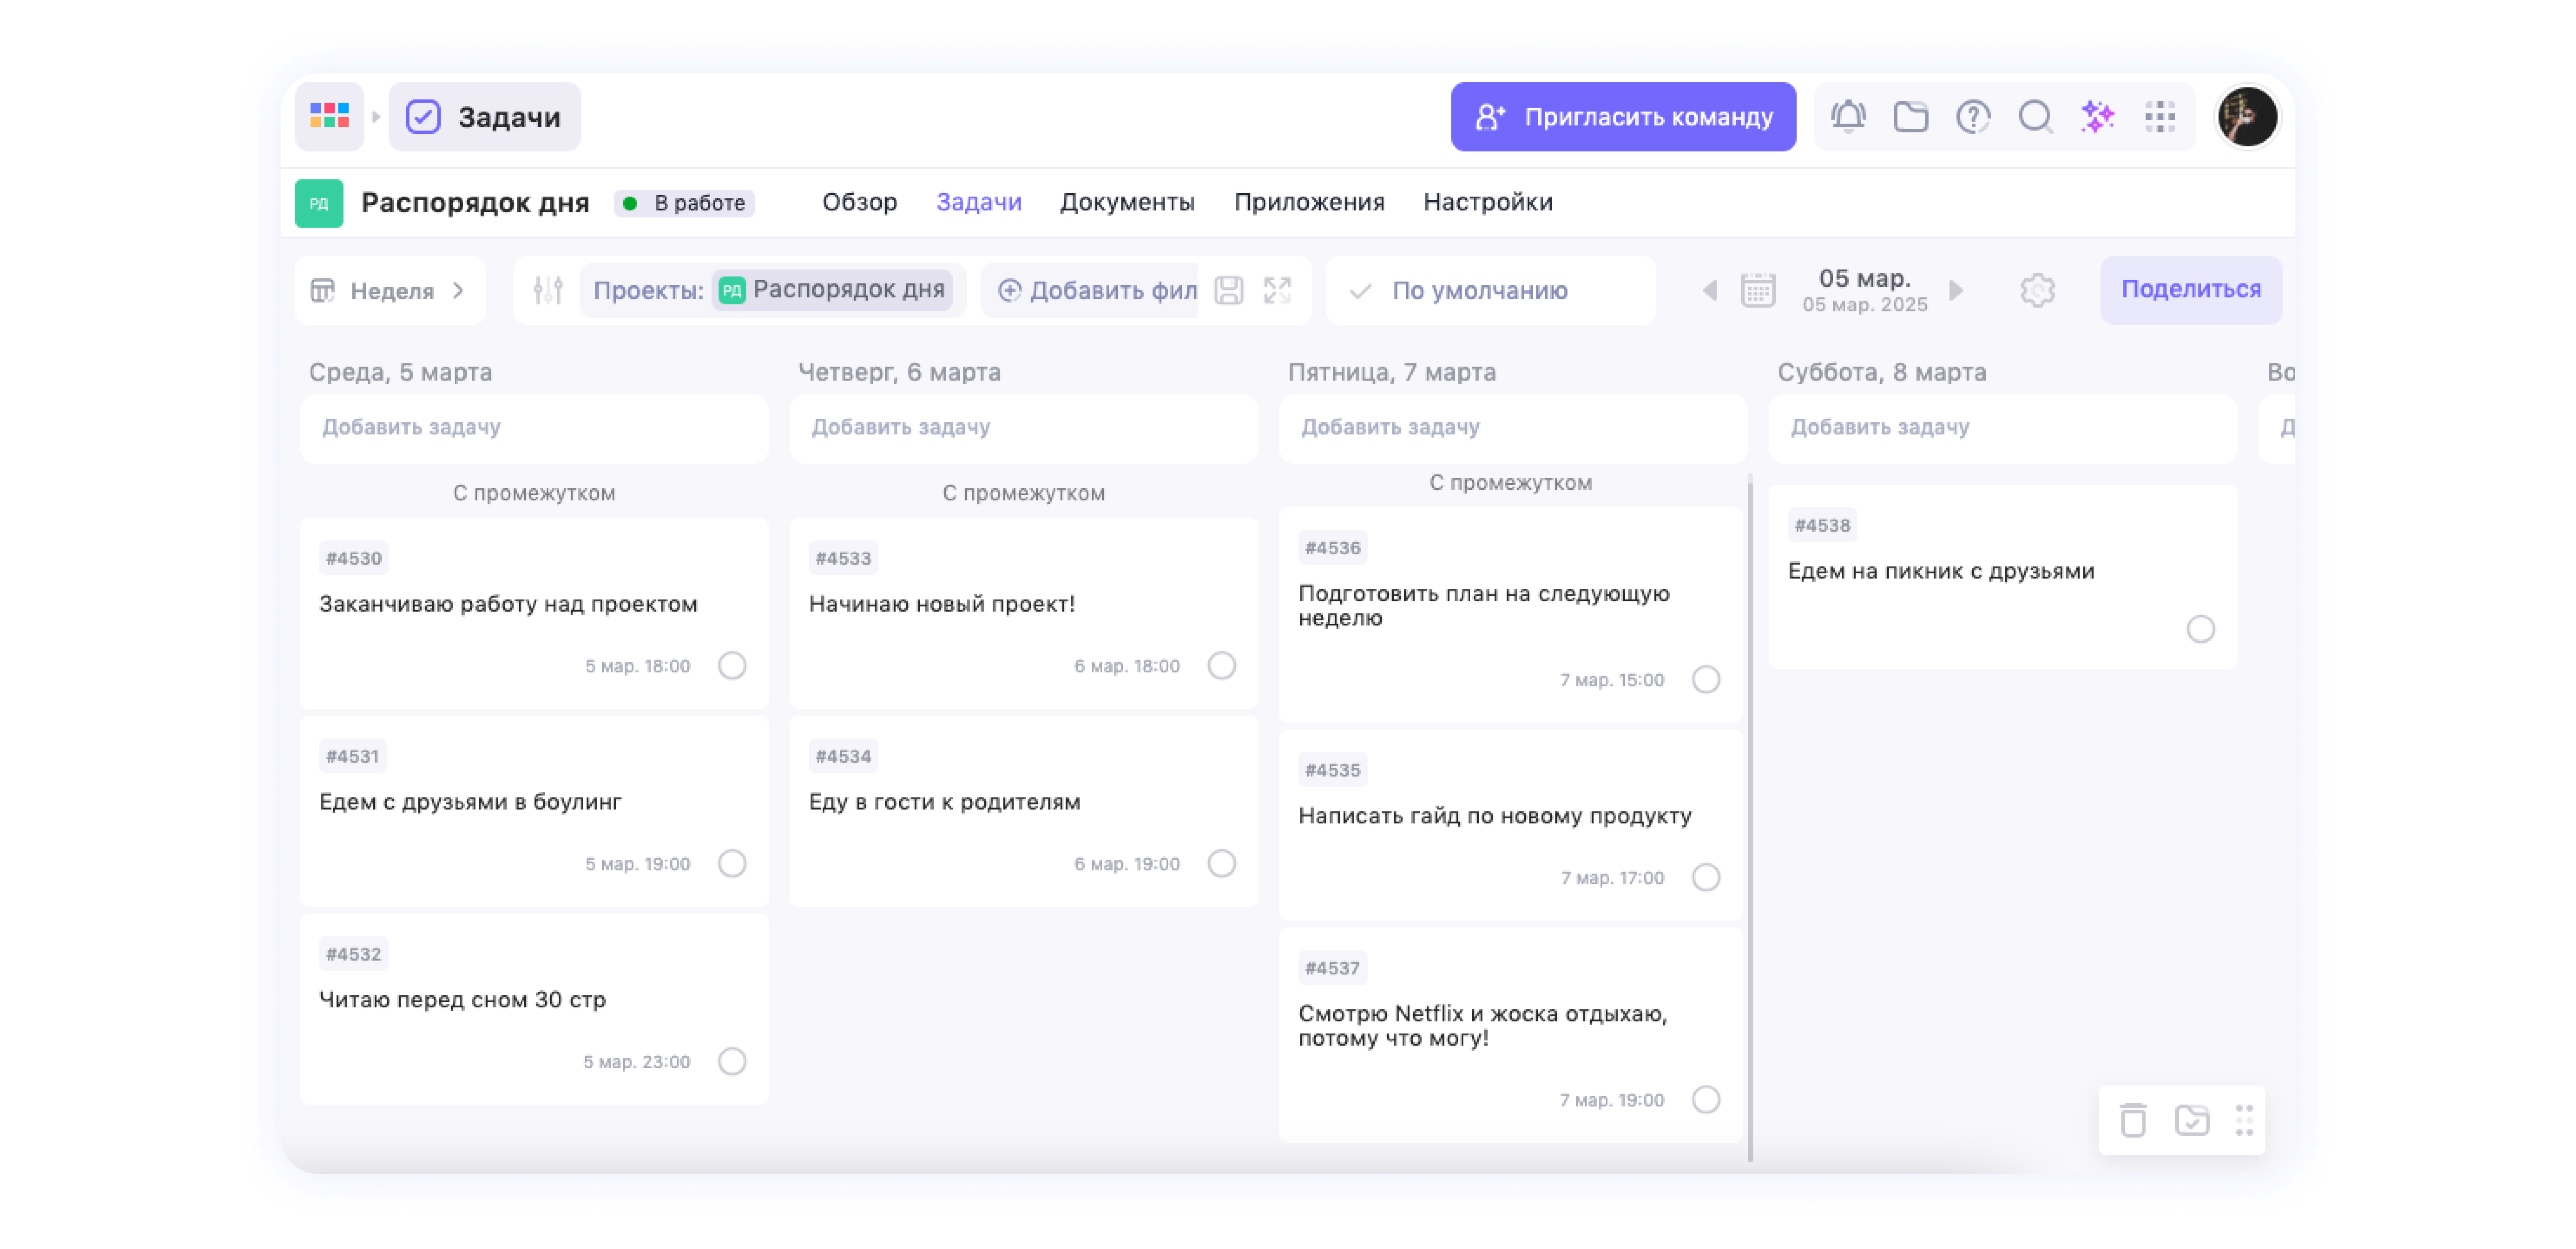Image resolution: width=2576 pixels, height=1249 pixels.
Task: Switch to the Документы tab
Action: point(1127,202)
